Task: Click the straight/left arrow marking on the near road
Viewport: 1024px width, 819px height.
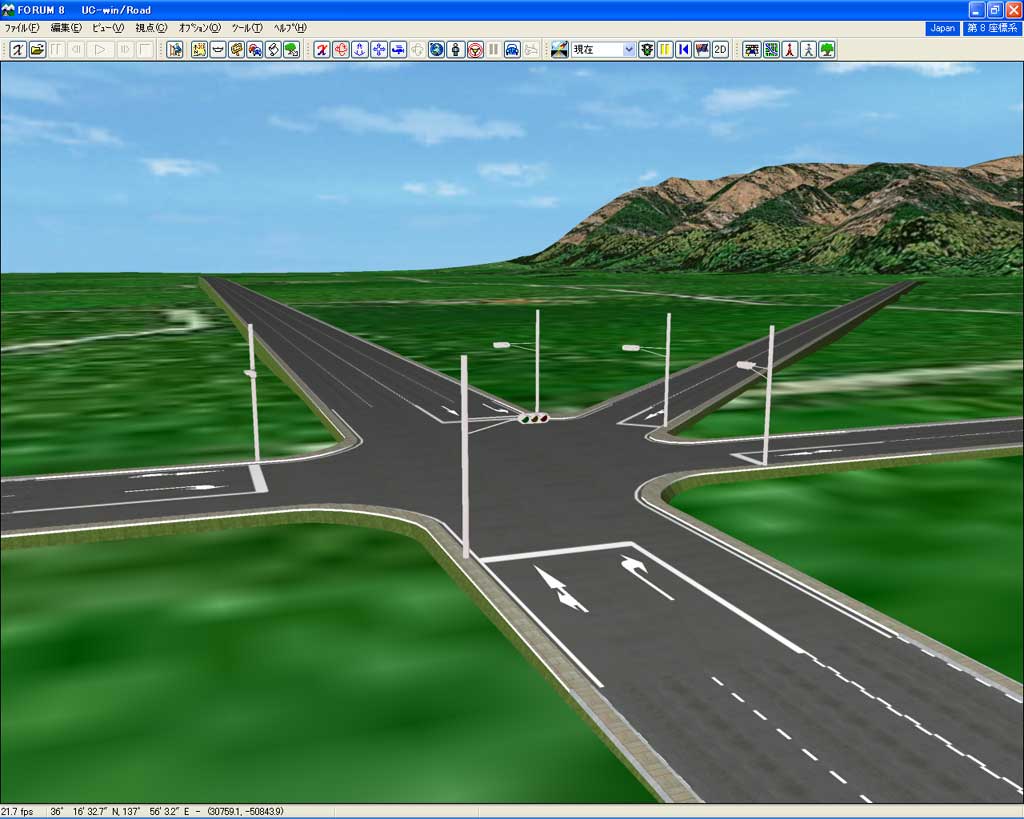Action: pyautogui.click(x=560, y=589)
